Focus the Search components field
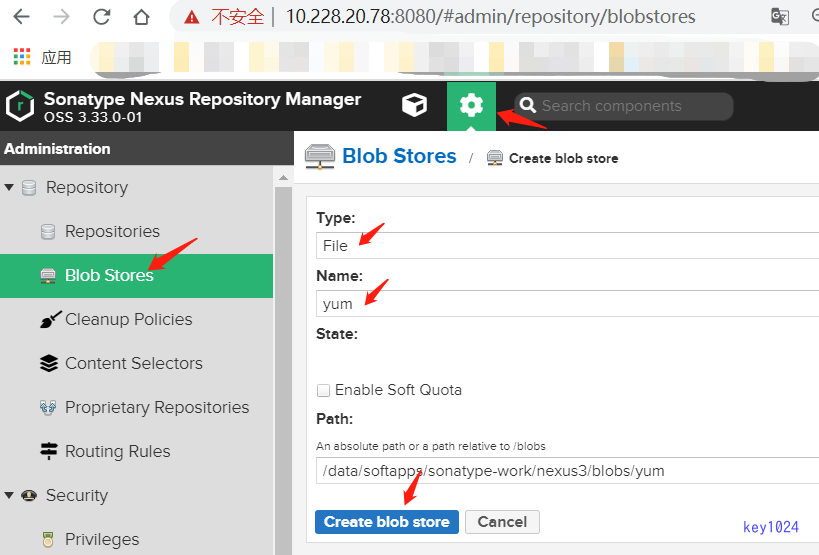The width and height of the screenshot is (819, 555). [624, 106]
